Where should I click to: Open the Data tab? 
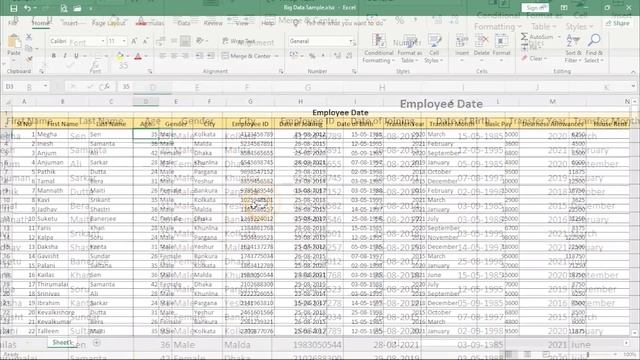[184, 23]
